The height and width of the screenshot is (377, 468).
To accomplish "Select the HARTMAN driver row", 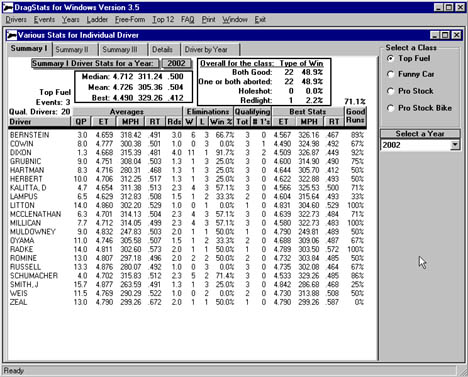I will [187, 170].
